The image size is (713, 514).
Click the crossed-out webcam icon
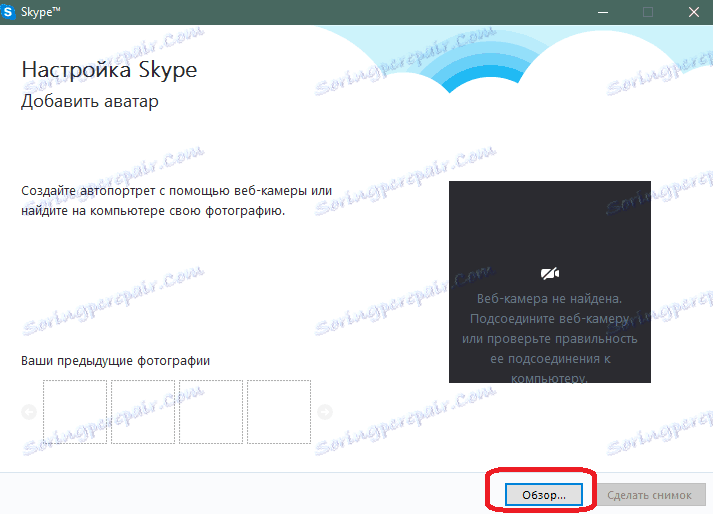coord(550,273)
